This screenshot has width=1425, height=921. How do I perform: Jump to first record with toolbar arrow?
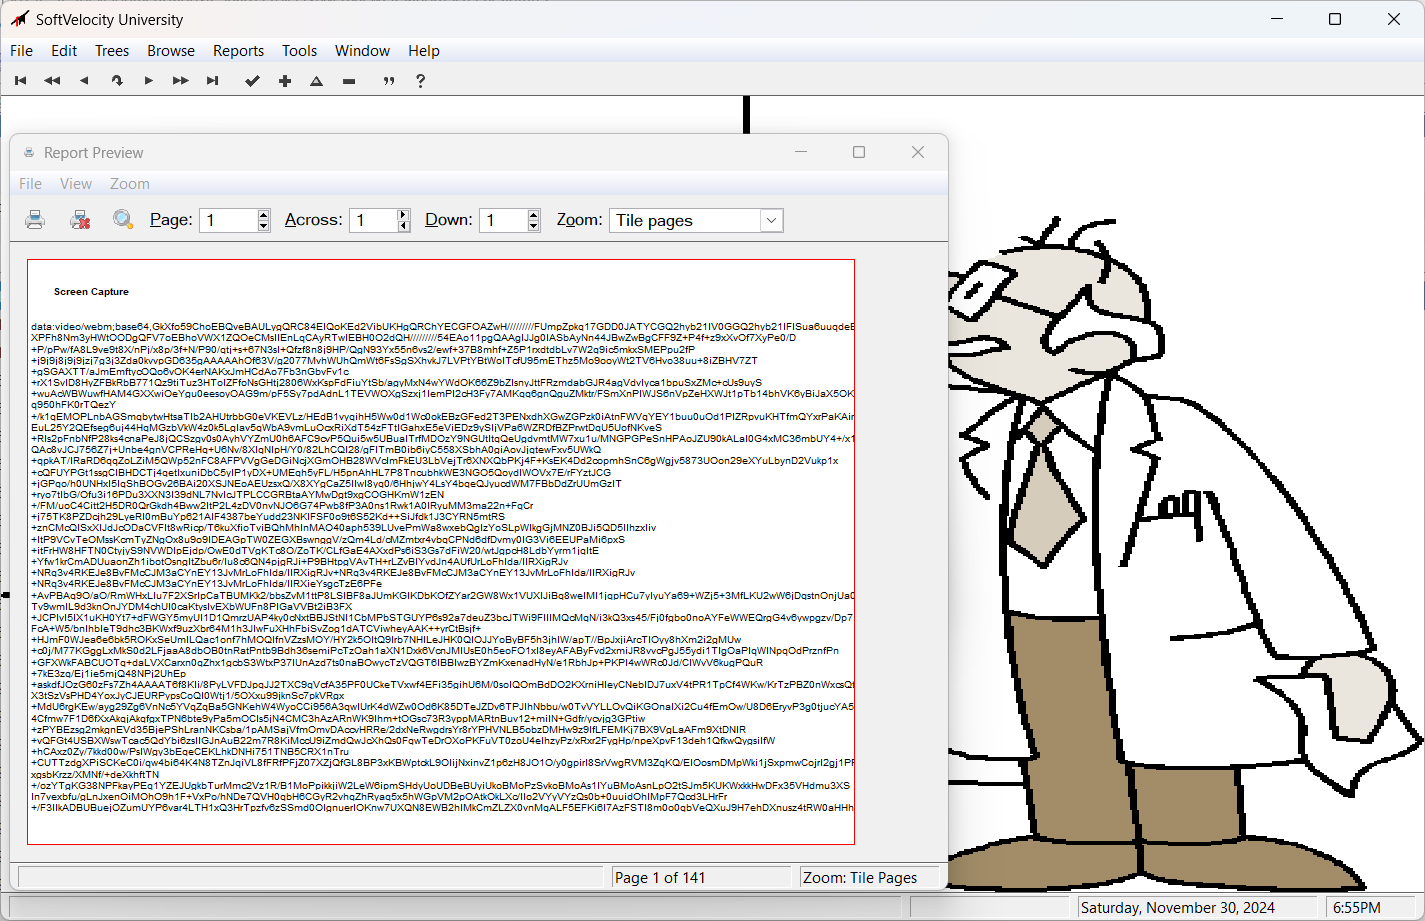(20, 81)
